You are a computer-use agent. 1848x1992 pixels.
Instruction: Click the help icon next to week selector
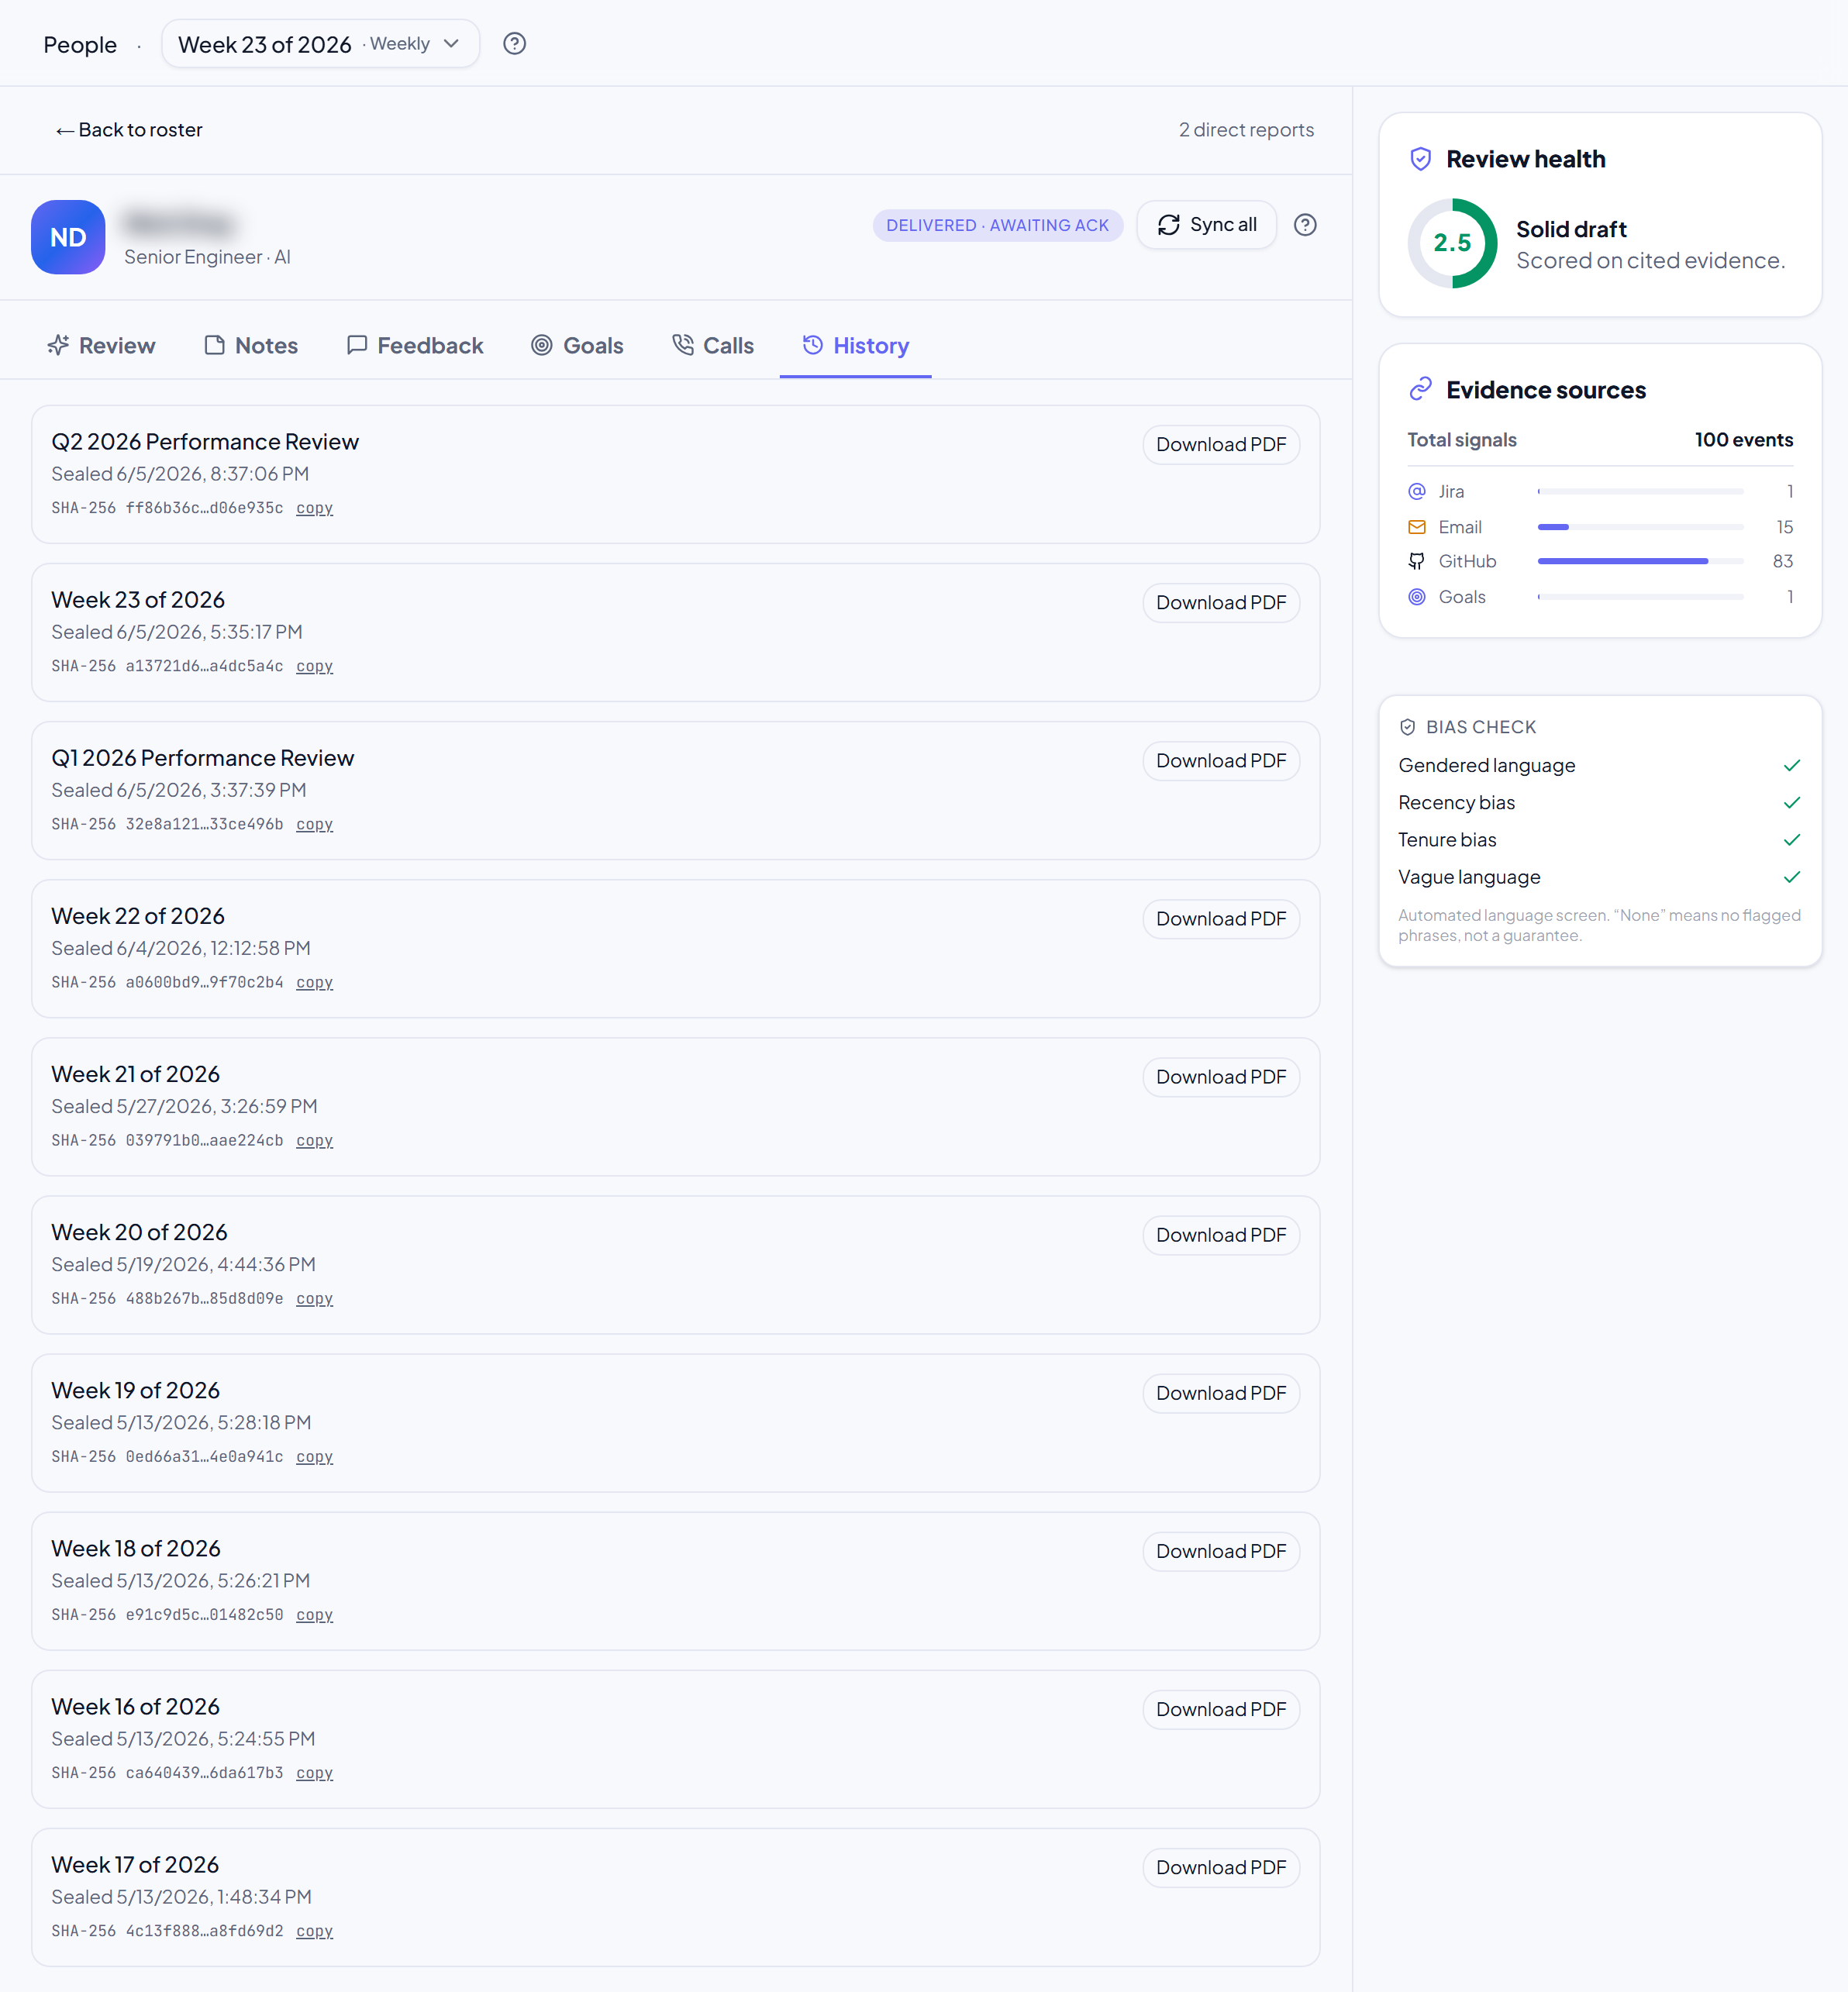pyautogui.click(x=514, y=44)
